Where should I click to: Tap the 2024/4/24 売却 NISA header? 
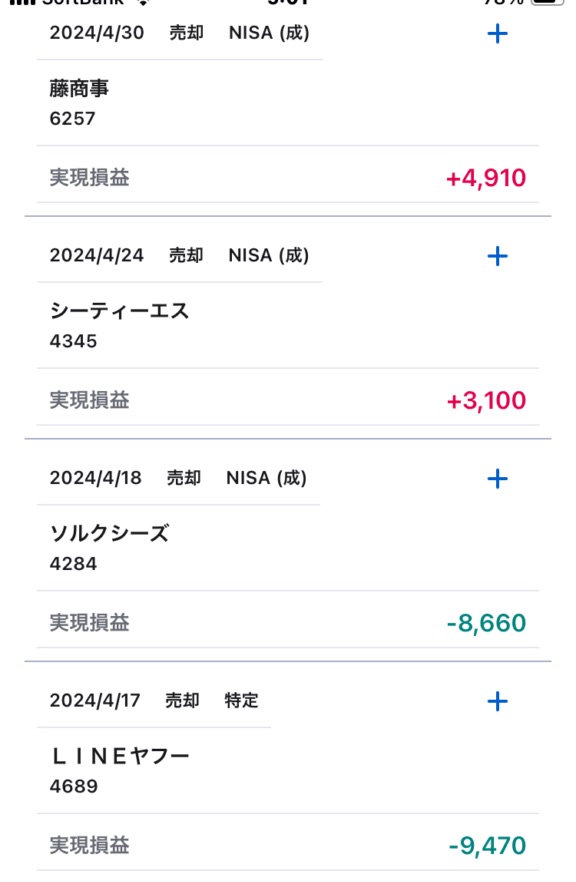click(179, 256)
